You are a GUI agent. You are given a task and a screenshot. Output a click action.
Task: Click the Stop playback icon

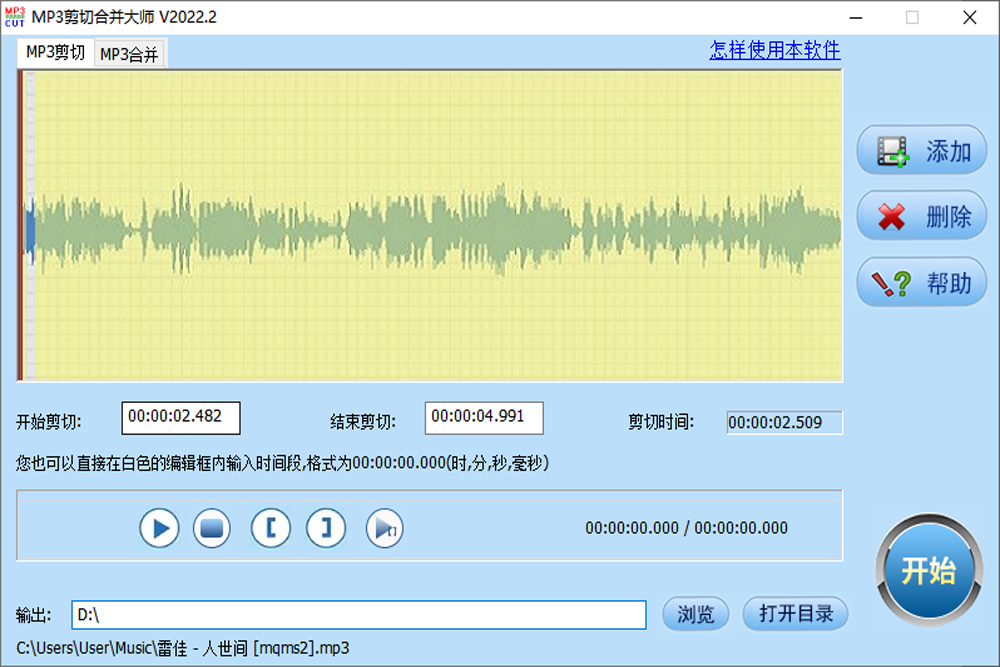(x=211, y=527)
